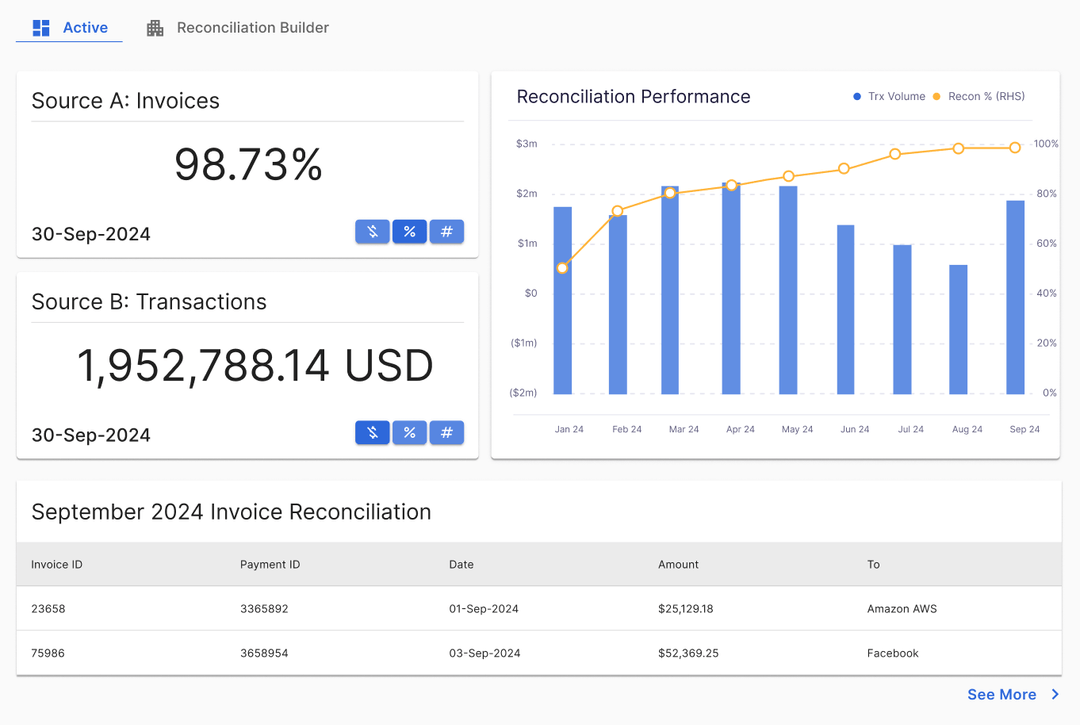
Task: Display Source B transaction count
Action: pyautogui.click(x=446, y=434)
